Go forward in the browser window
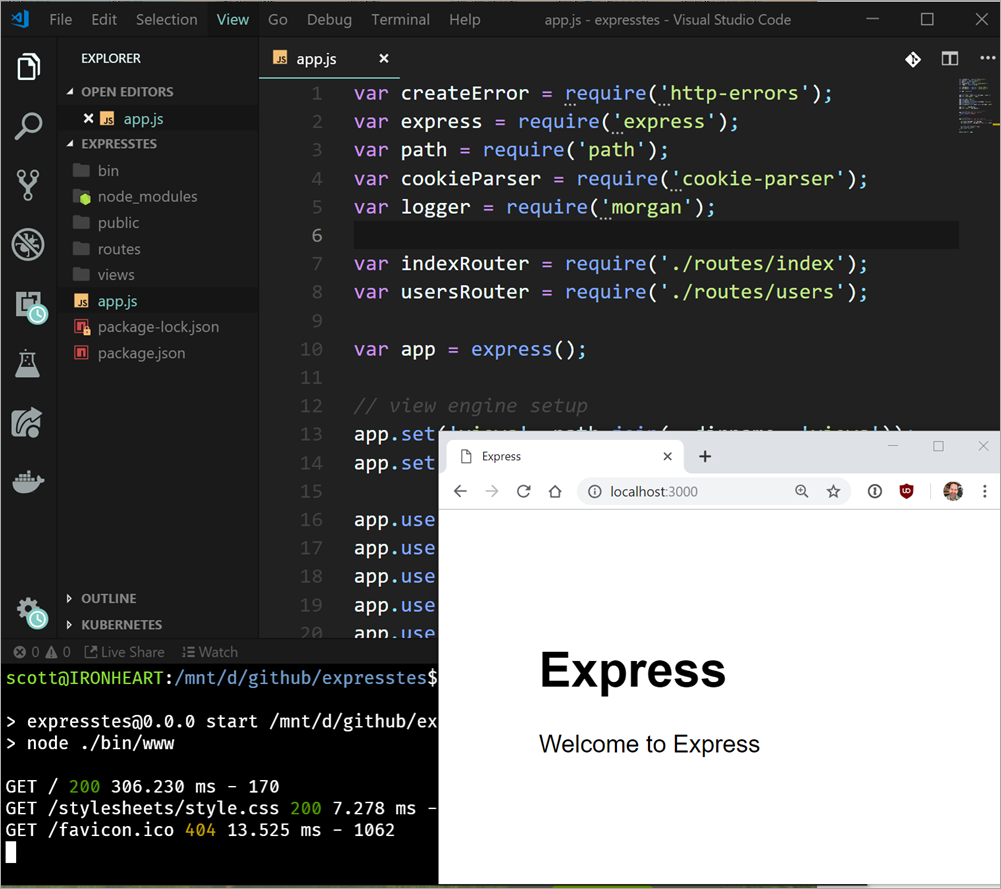The image size is (1001, 889). (492, 491)
